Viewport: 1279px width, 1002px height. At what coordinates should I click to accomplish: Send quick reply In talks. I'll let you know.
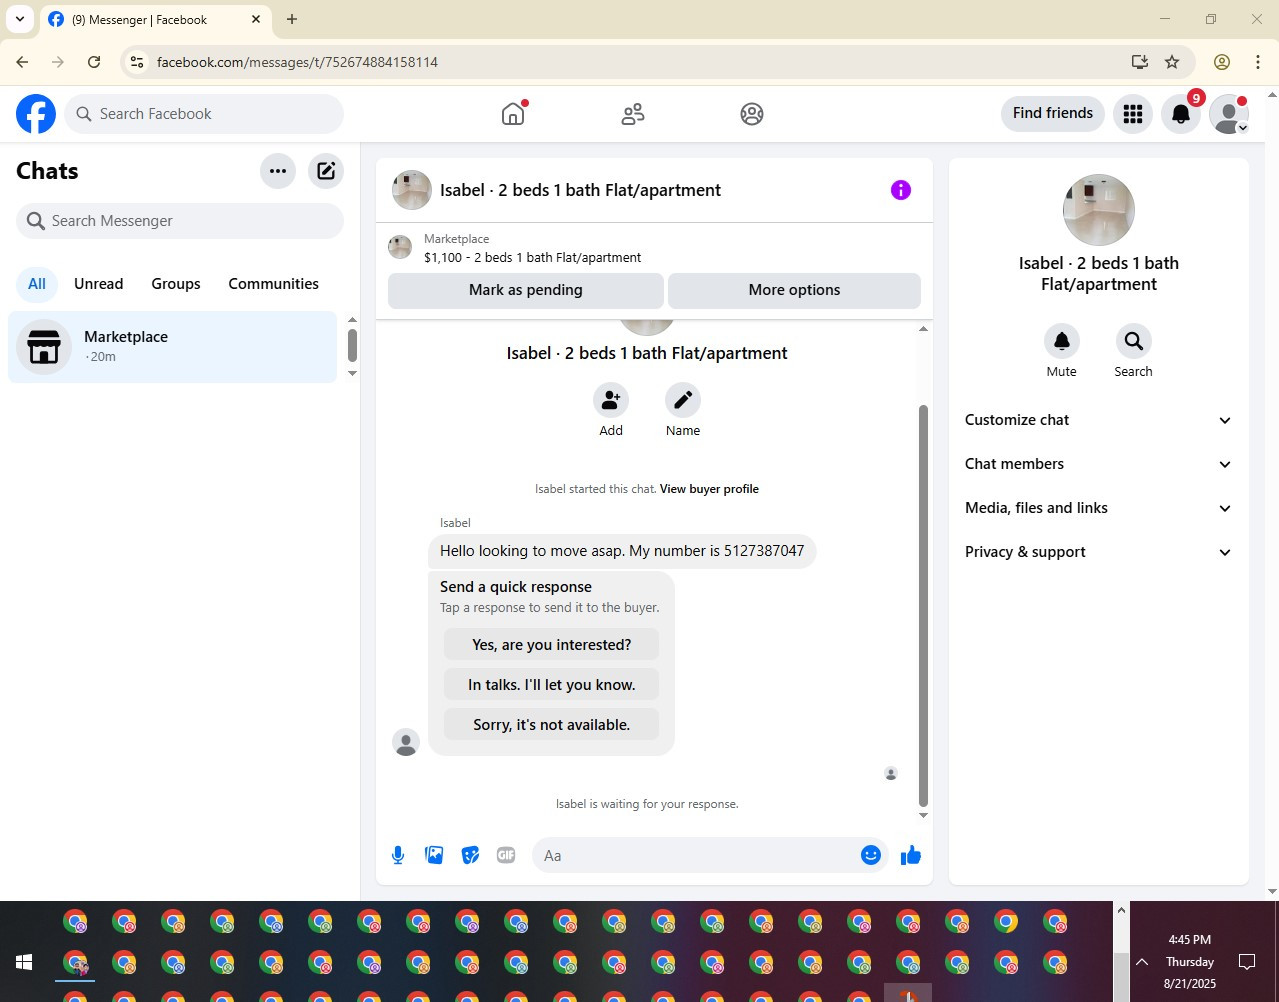pyautogui.click(x=552, y=685)
